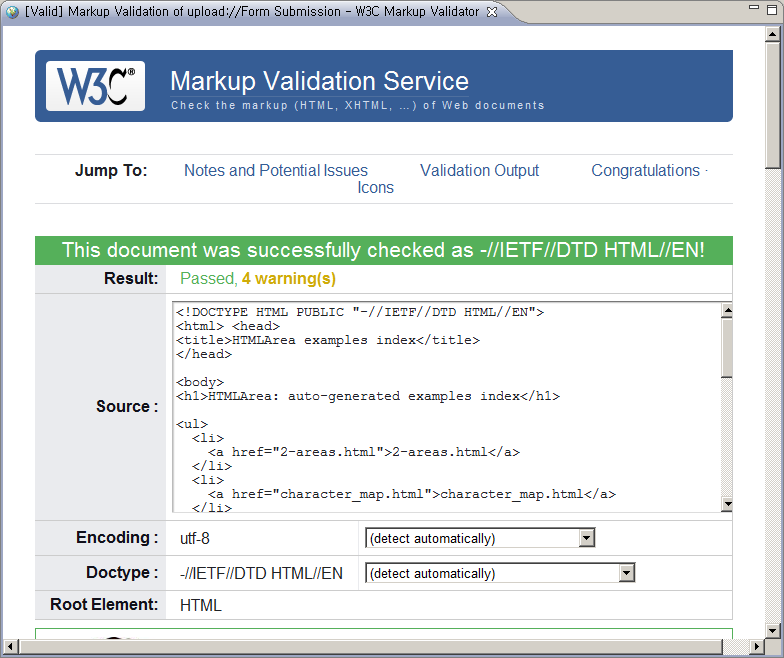Viewport: 784px width, 658px height.
Task: Follow the Icons jump link
Action: pos(375,188)
